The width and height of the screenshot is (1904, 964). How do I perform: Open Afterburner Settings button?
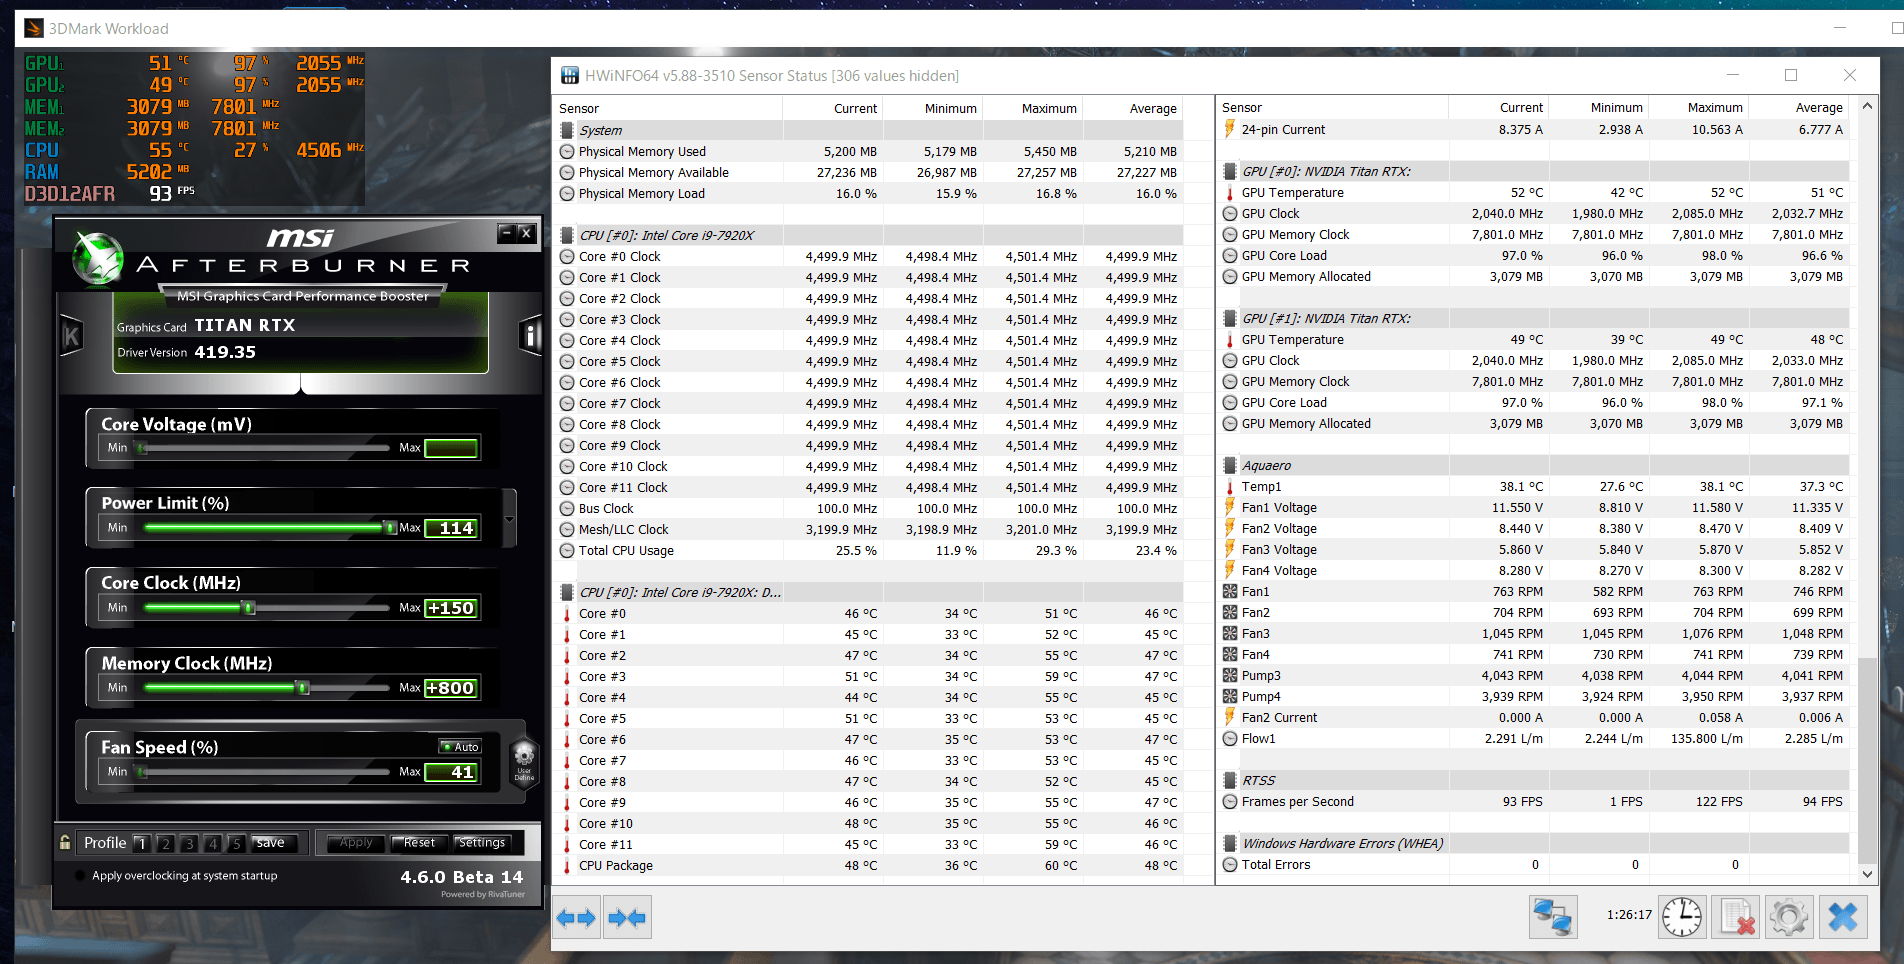coord(482,843)
